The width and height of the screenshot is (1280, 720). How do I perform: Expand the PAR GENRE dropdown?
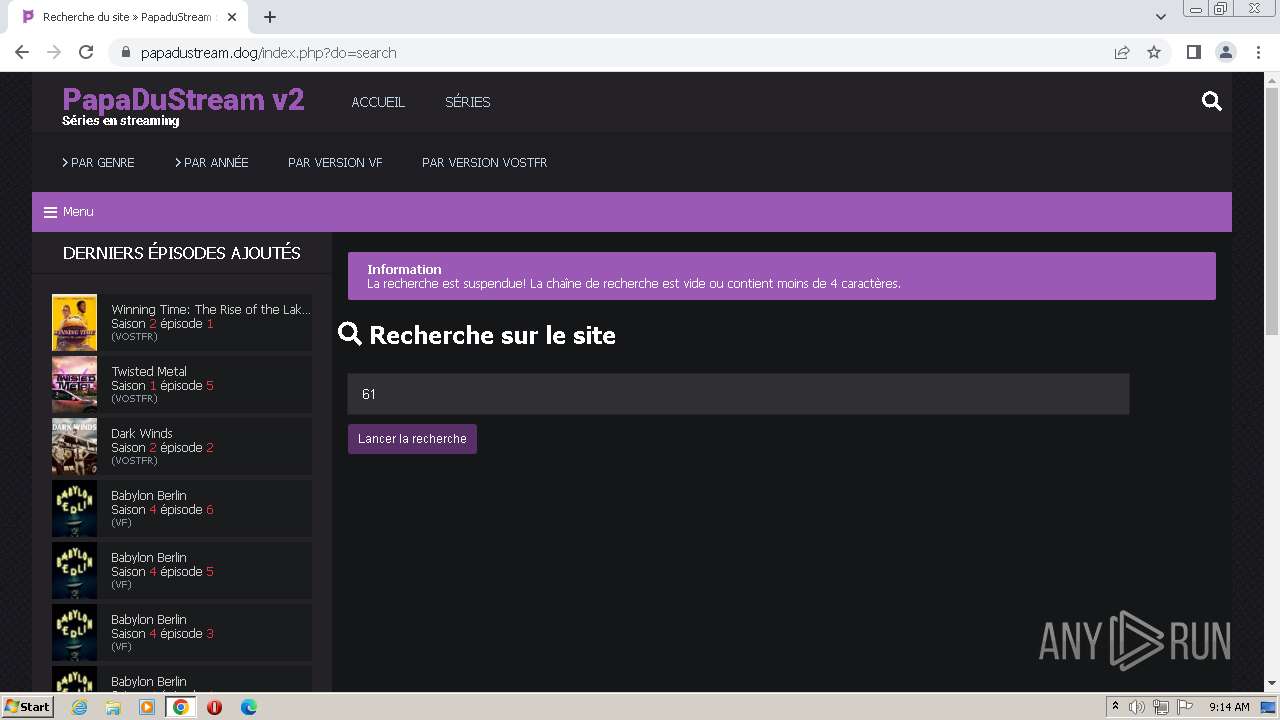98,162
